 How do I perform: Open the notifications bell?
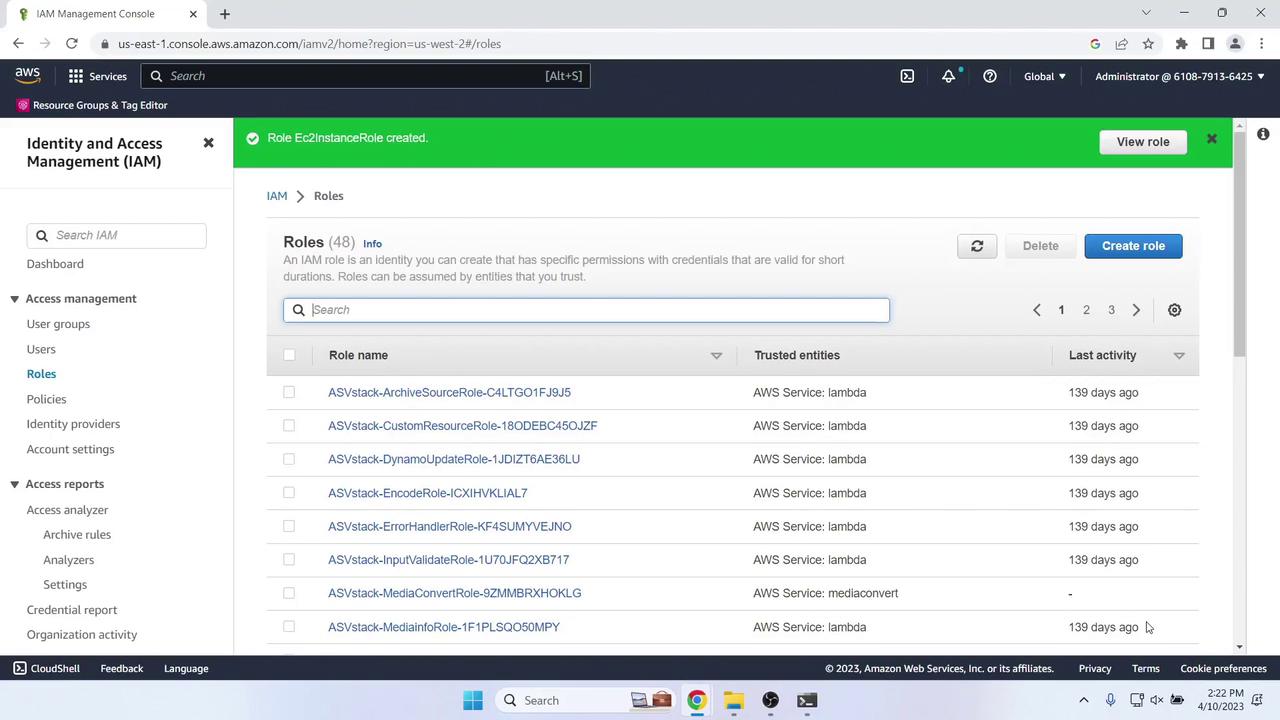click(x=949, y=76)
